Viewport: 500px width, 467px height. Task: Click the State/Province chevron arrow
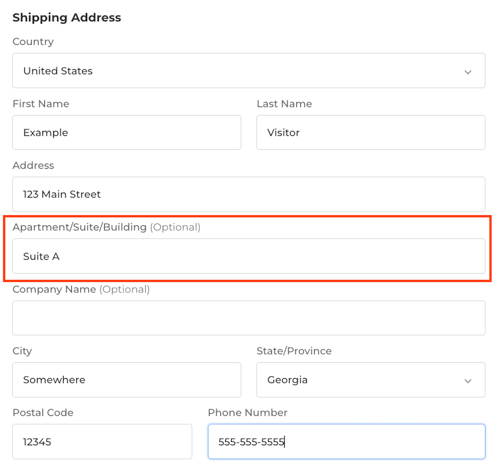(x=468, y=381)
